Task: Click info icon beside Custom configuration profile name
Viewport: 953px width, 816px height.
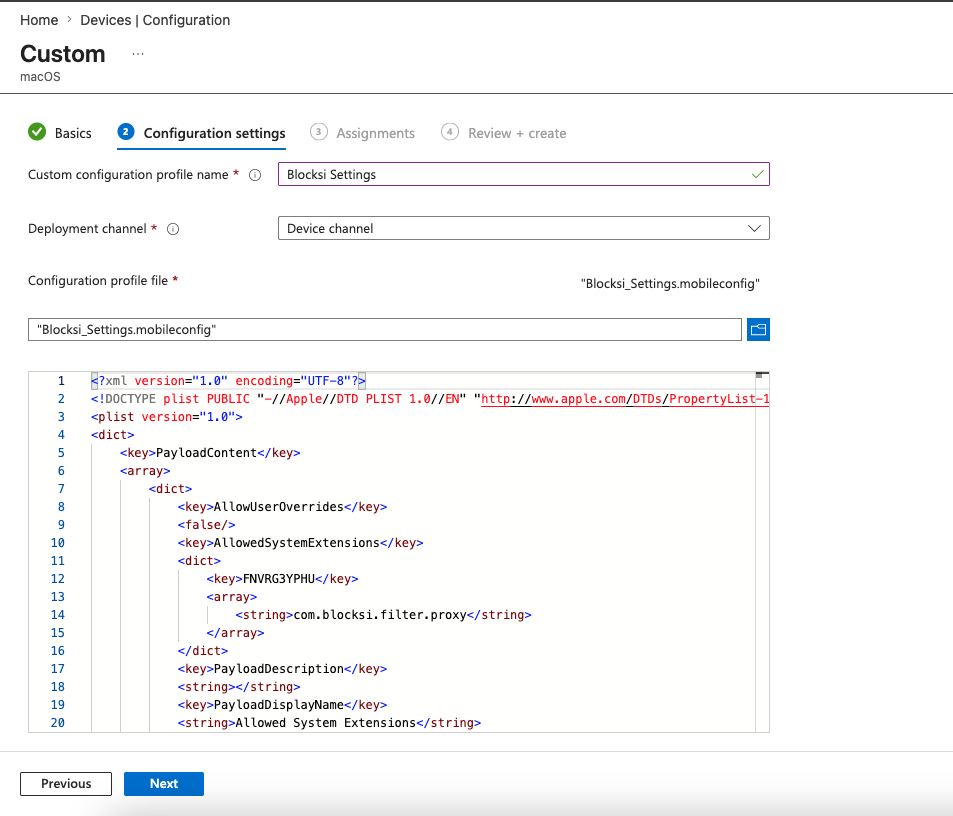Action: (x=255, y=175)
